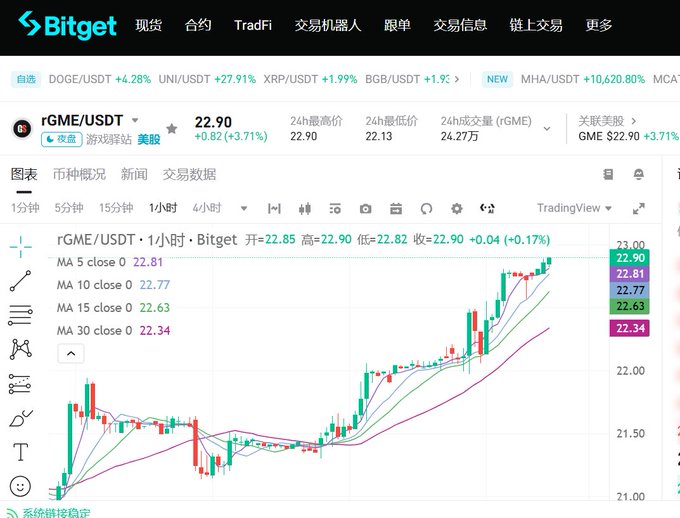Select the 1分钟 interval
680x518 pixels.
pos(25,208)
